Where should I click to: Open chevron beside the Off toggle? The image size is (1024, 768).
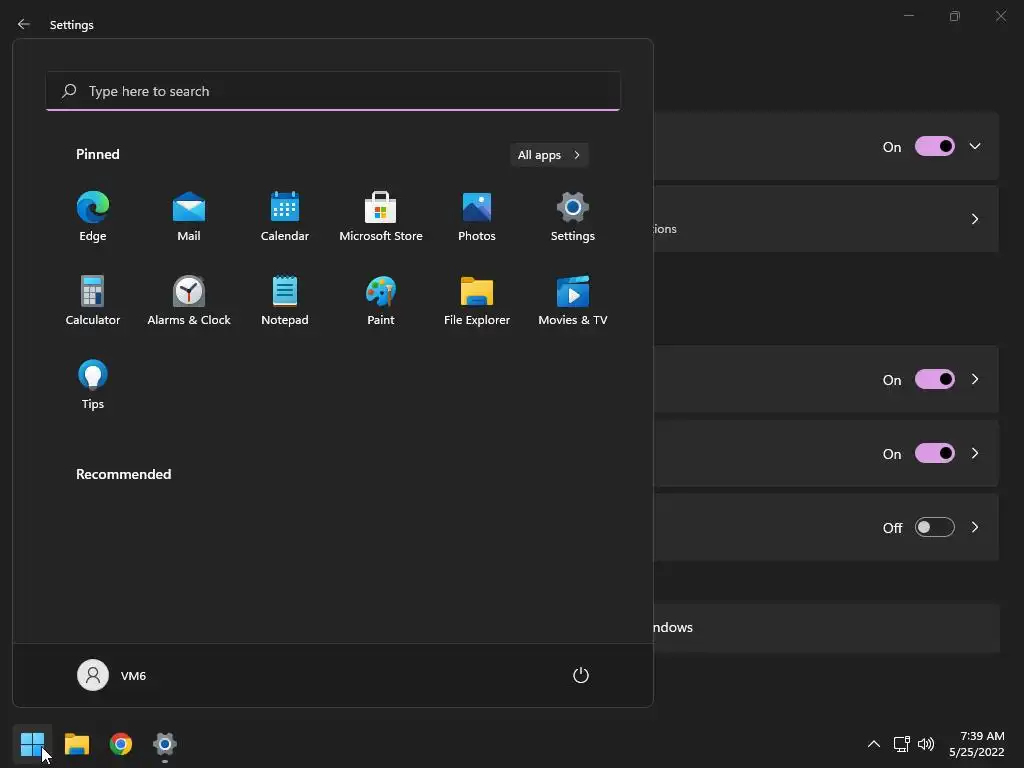(x=975, y=527)
